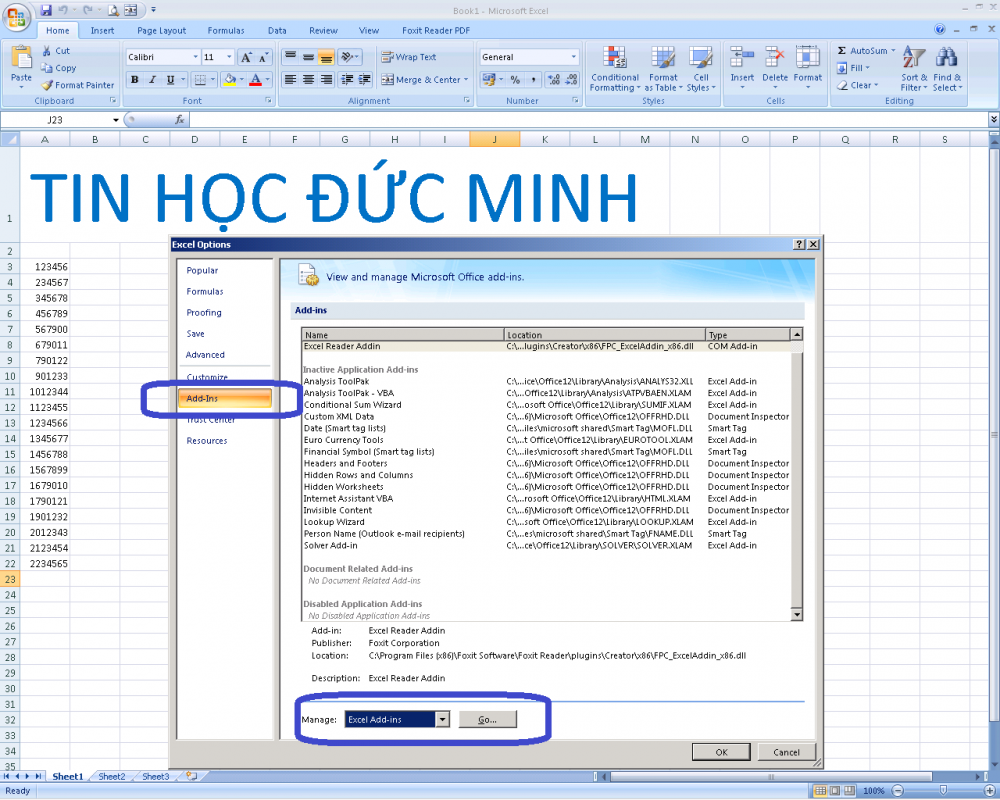Image resolution: width=1000 pixels, height=800 pixels.
Task: Open the Formulas ribbon tab
Action: (x=226, y=30)
